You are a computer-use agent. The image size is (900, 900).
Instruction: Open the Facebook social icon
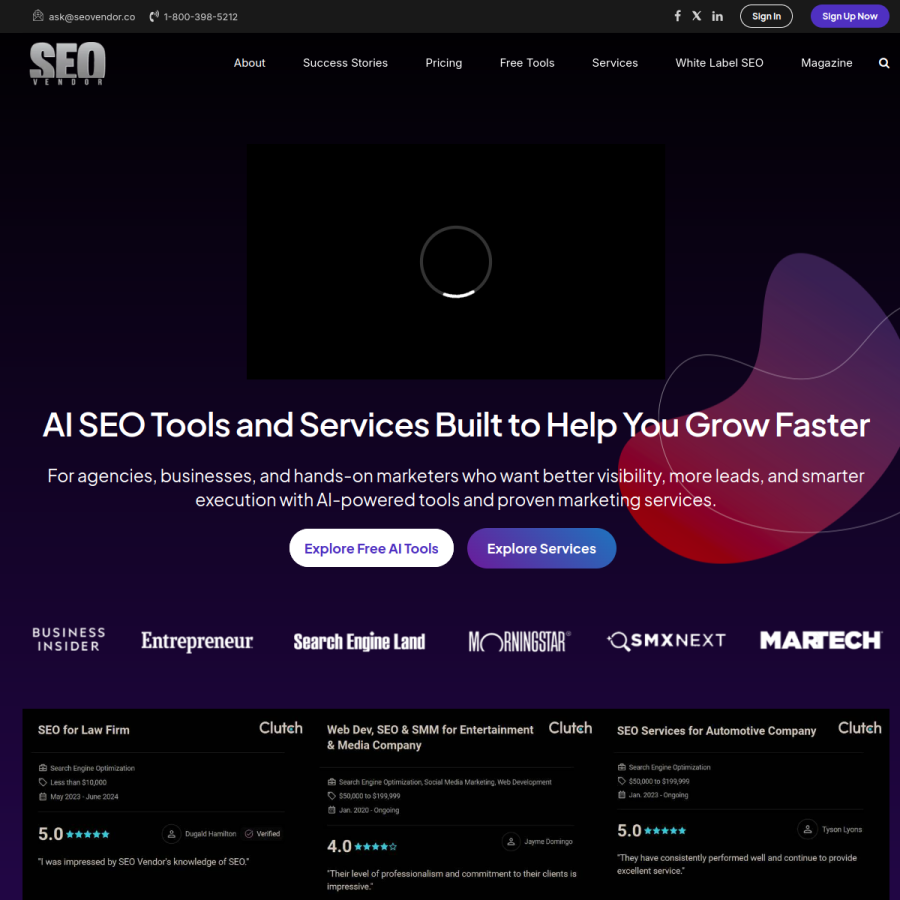coord(677,16)
